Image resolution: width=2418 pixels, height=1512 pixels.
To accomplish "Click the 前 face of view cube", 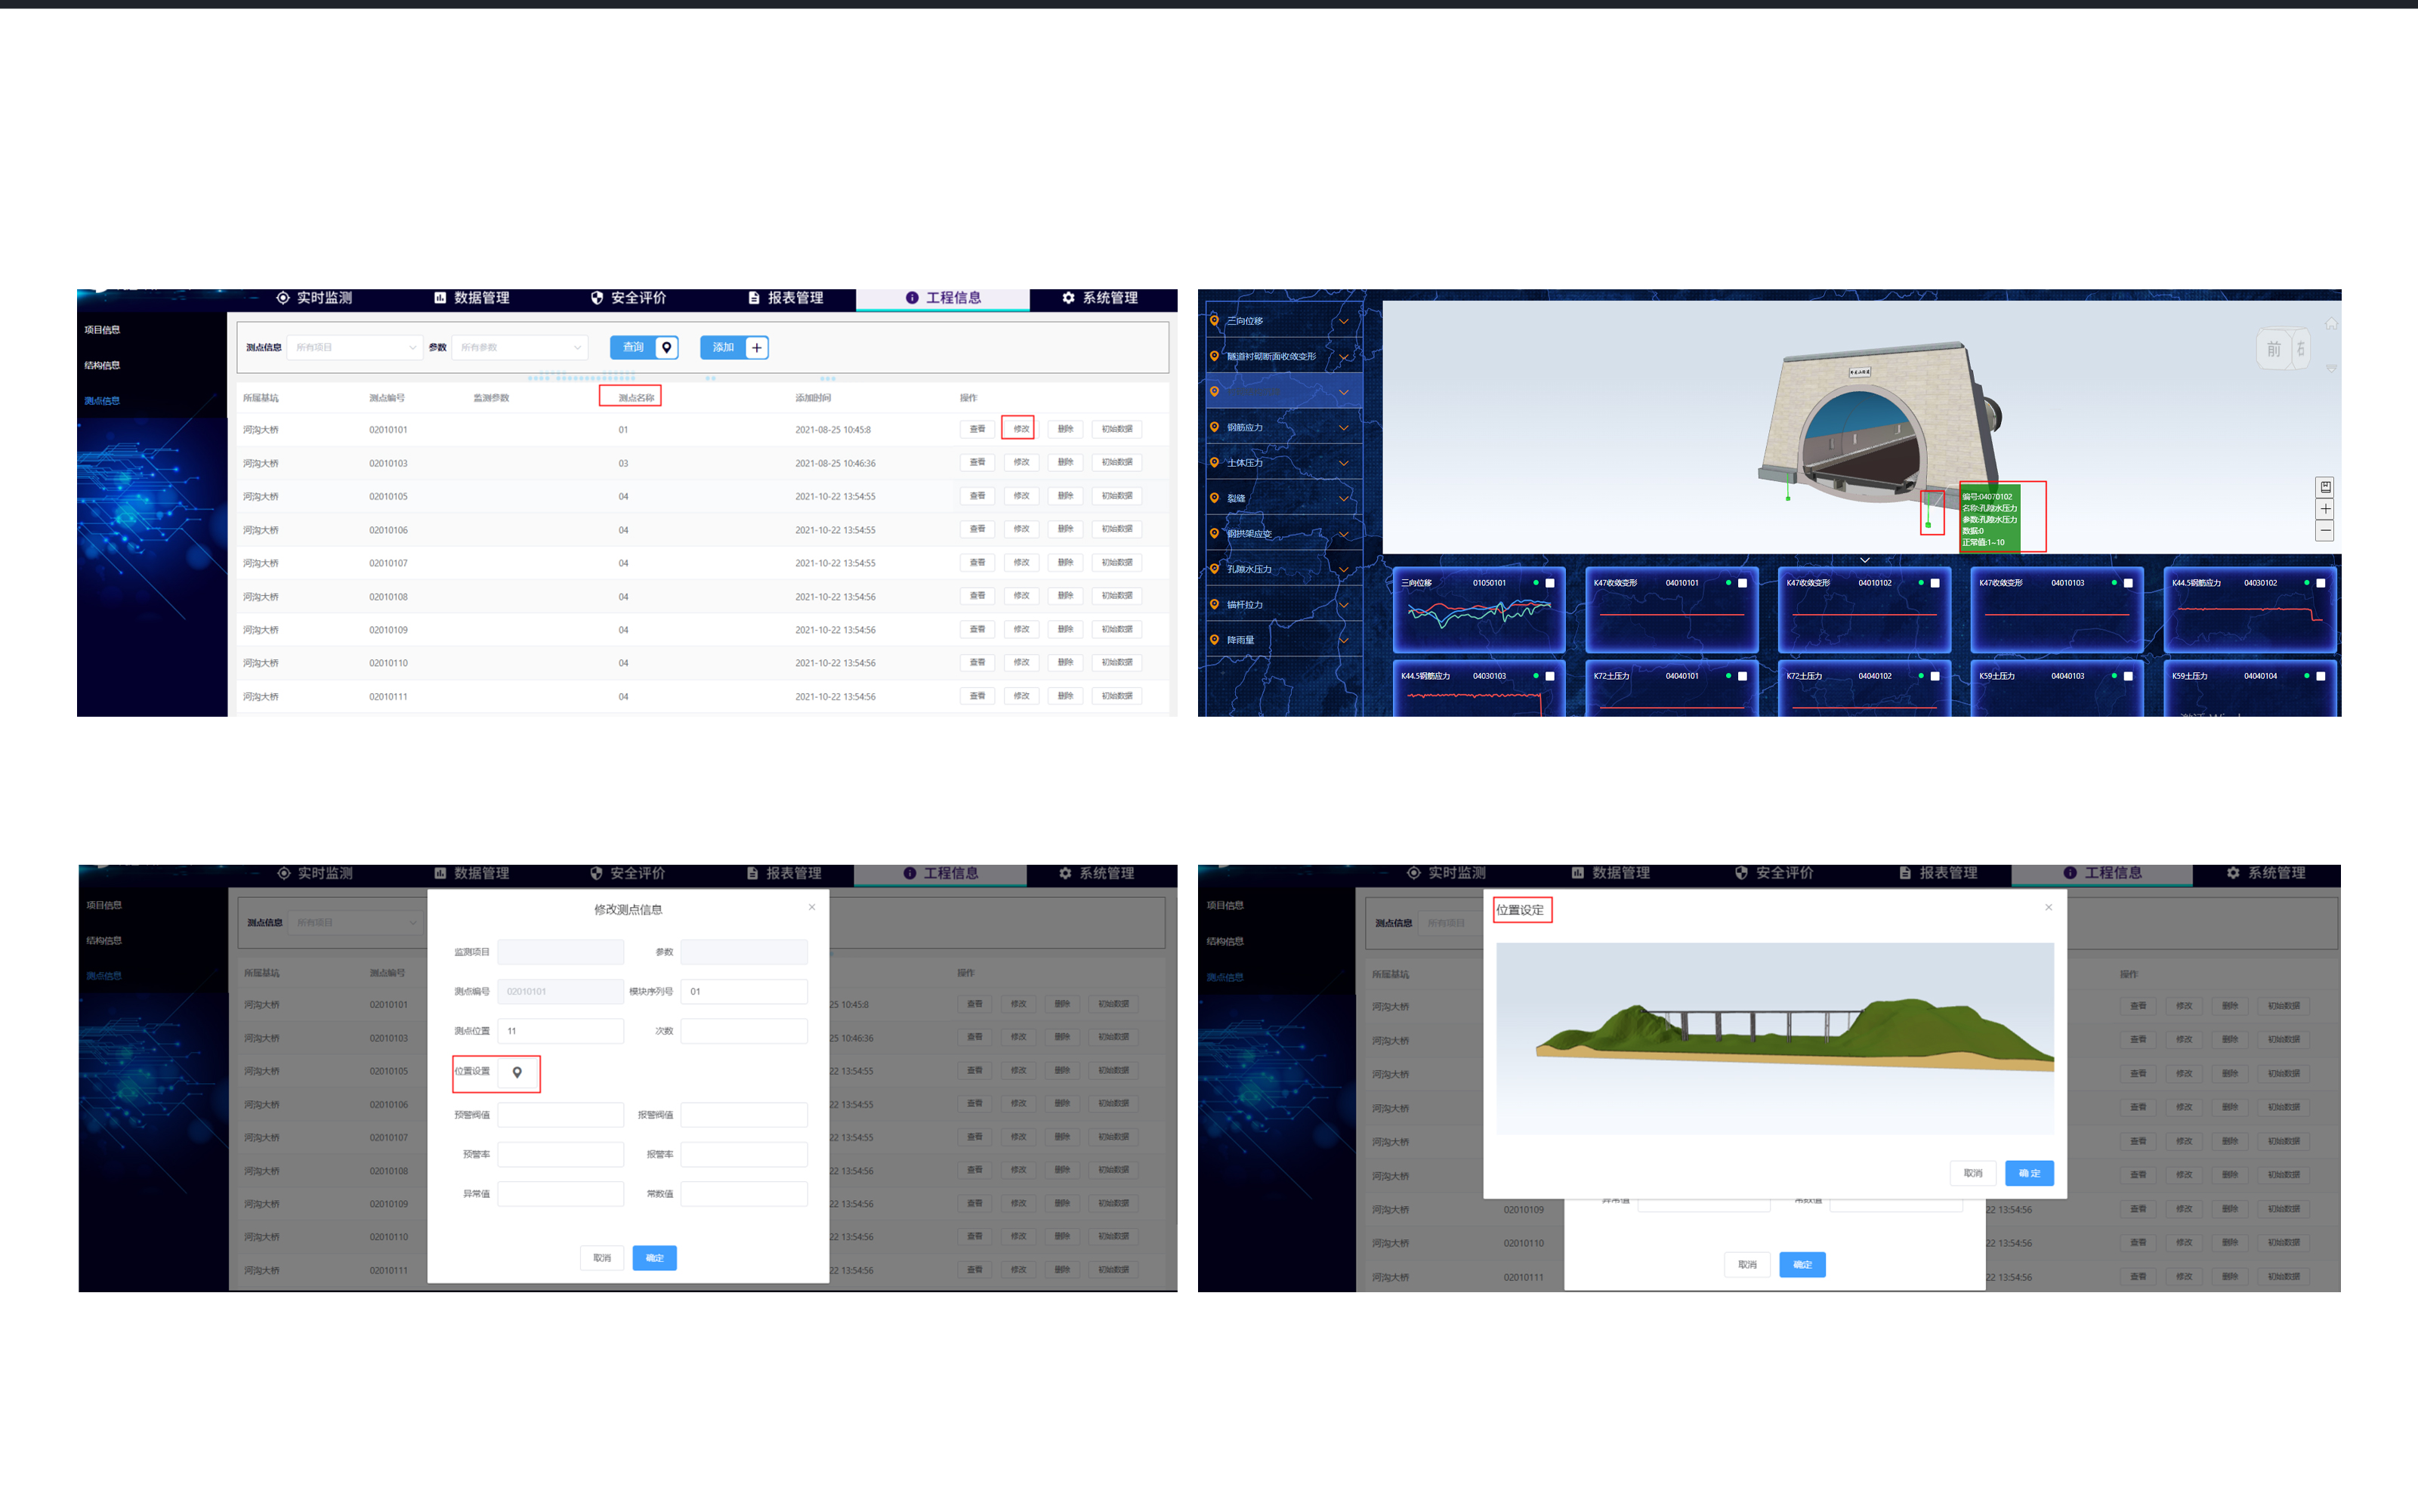I will (x=2273, y=349).
